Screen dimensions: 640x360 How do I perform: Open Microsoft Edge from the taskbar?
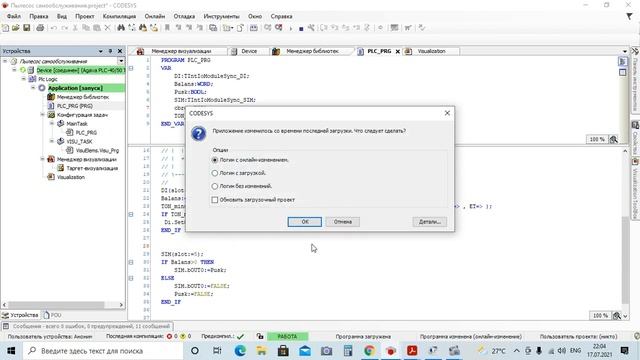pyautogui.click(x=240, y=351)
